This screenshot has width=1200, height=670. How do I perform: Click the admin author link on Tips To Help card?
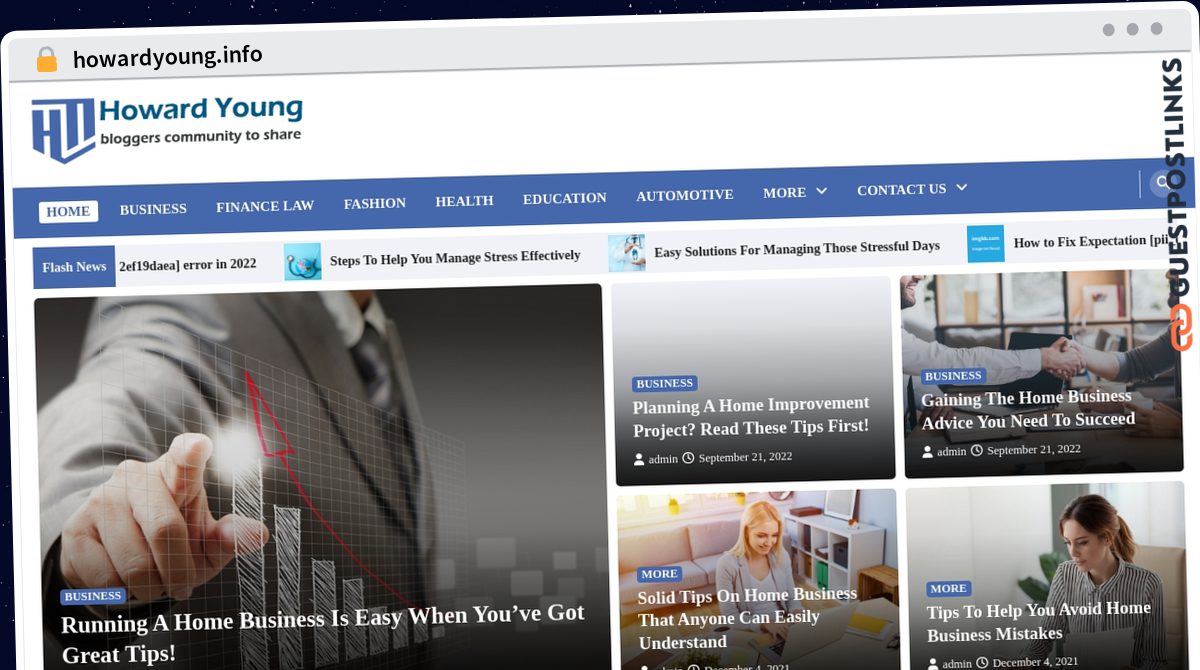coord(957,664)
